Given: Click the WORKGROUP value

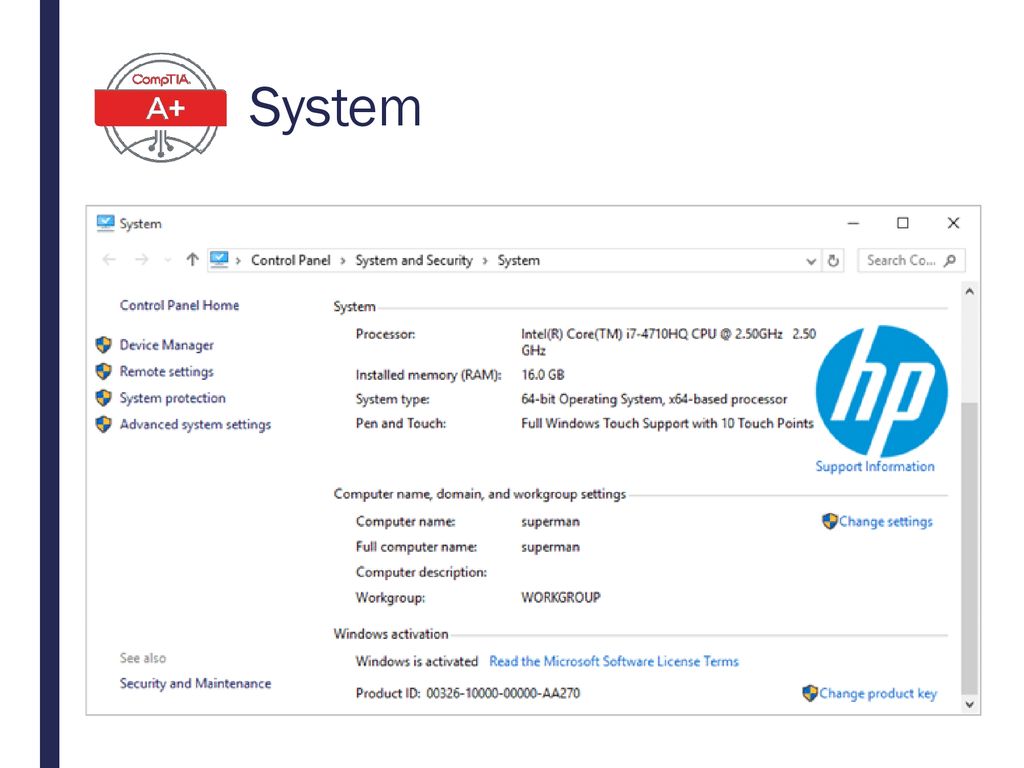Looking at the screenshot, I should click(561, 598).
